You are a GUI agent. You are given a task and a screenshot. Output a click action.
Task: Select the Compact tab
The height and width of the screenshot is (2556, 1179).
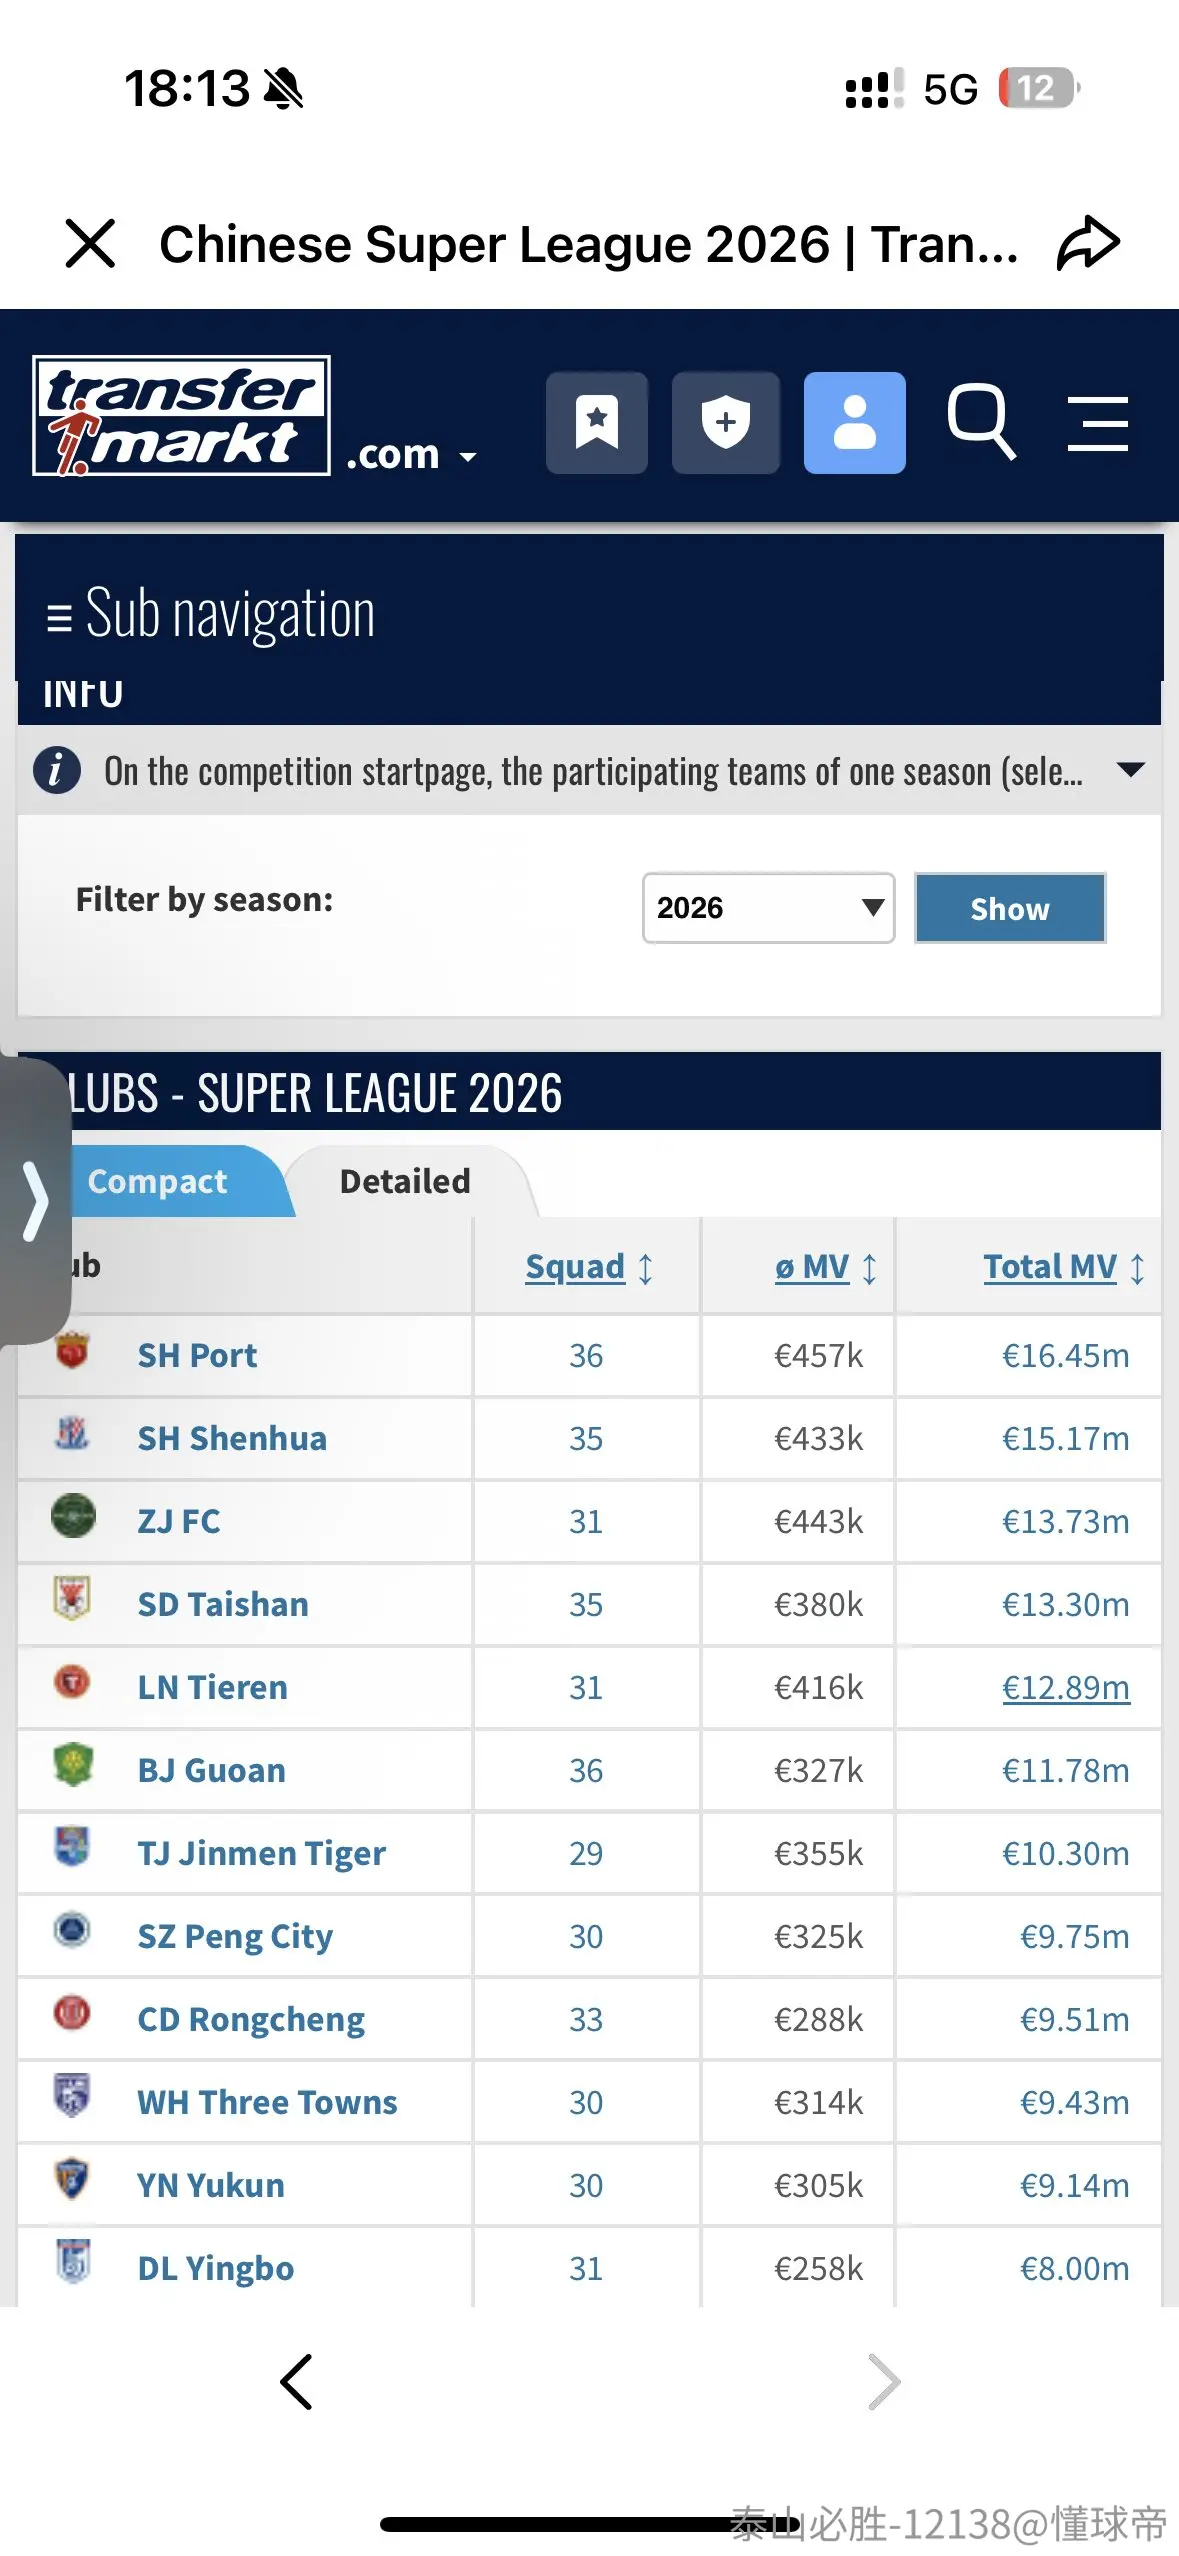click(158, 1181)
